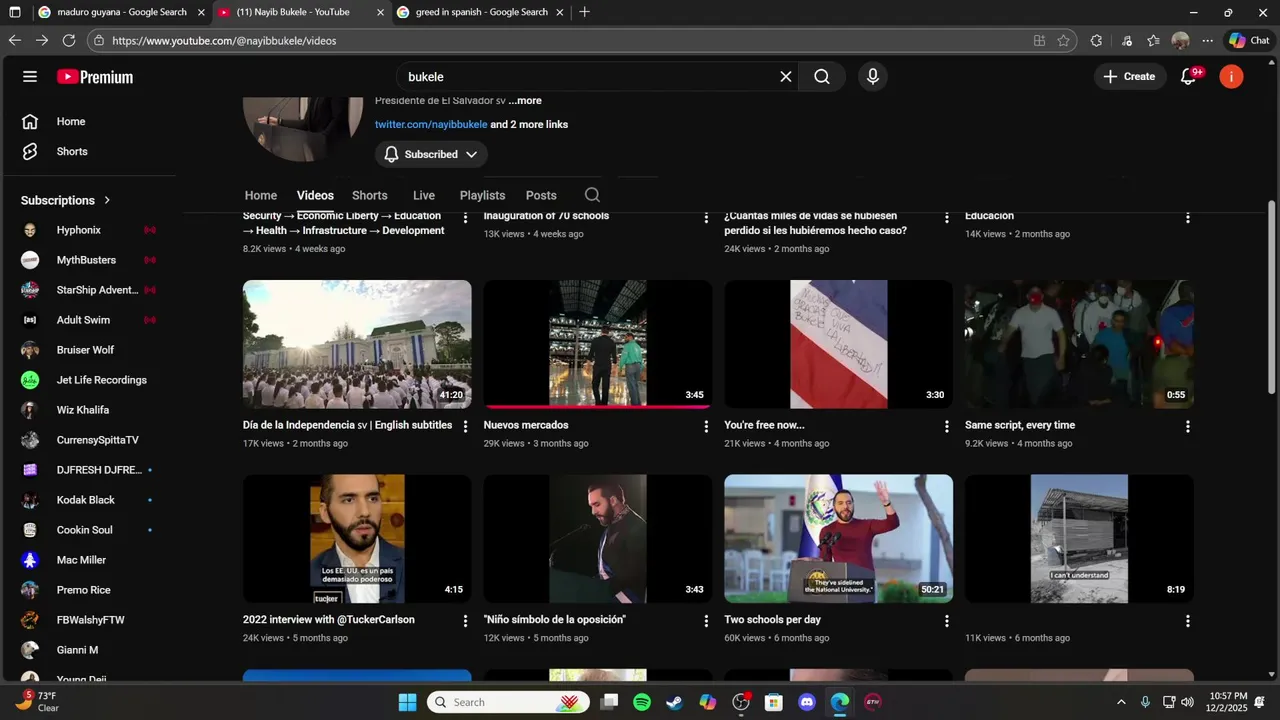Image resolution: width=1280 pixels, height=720 pixels.
Task: Select the channel Videos tab
Action: pyautogui.click(x=315, y=195)
